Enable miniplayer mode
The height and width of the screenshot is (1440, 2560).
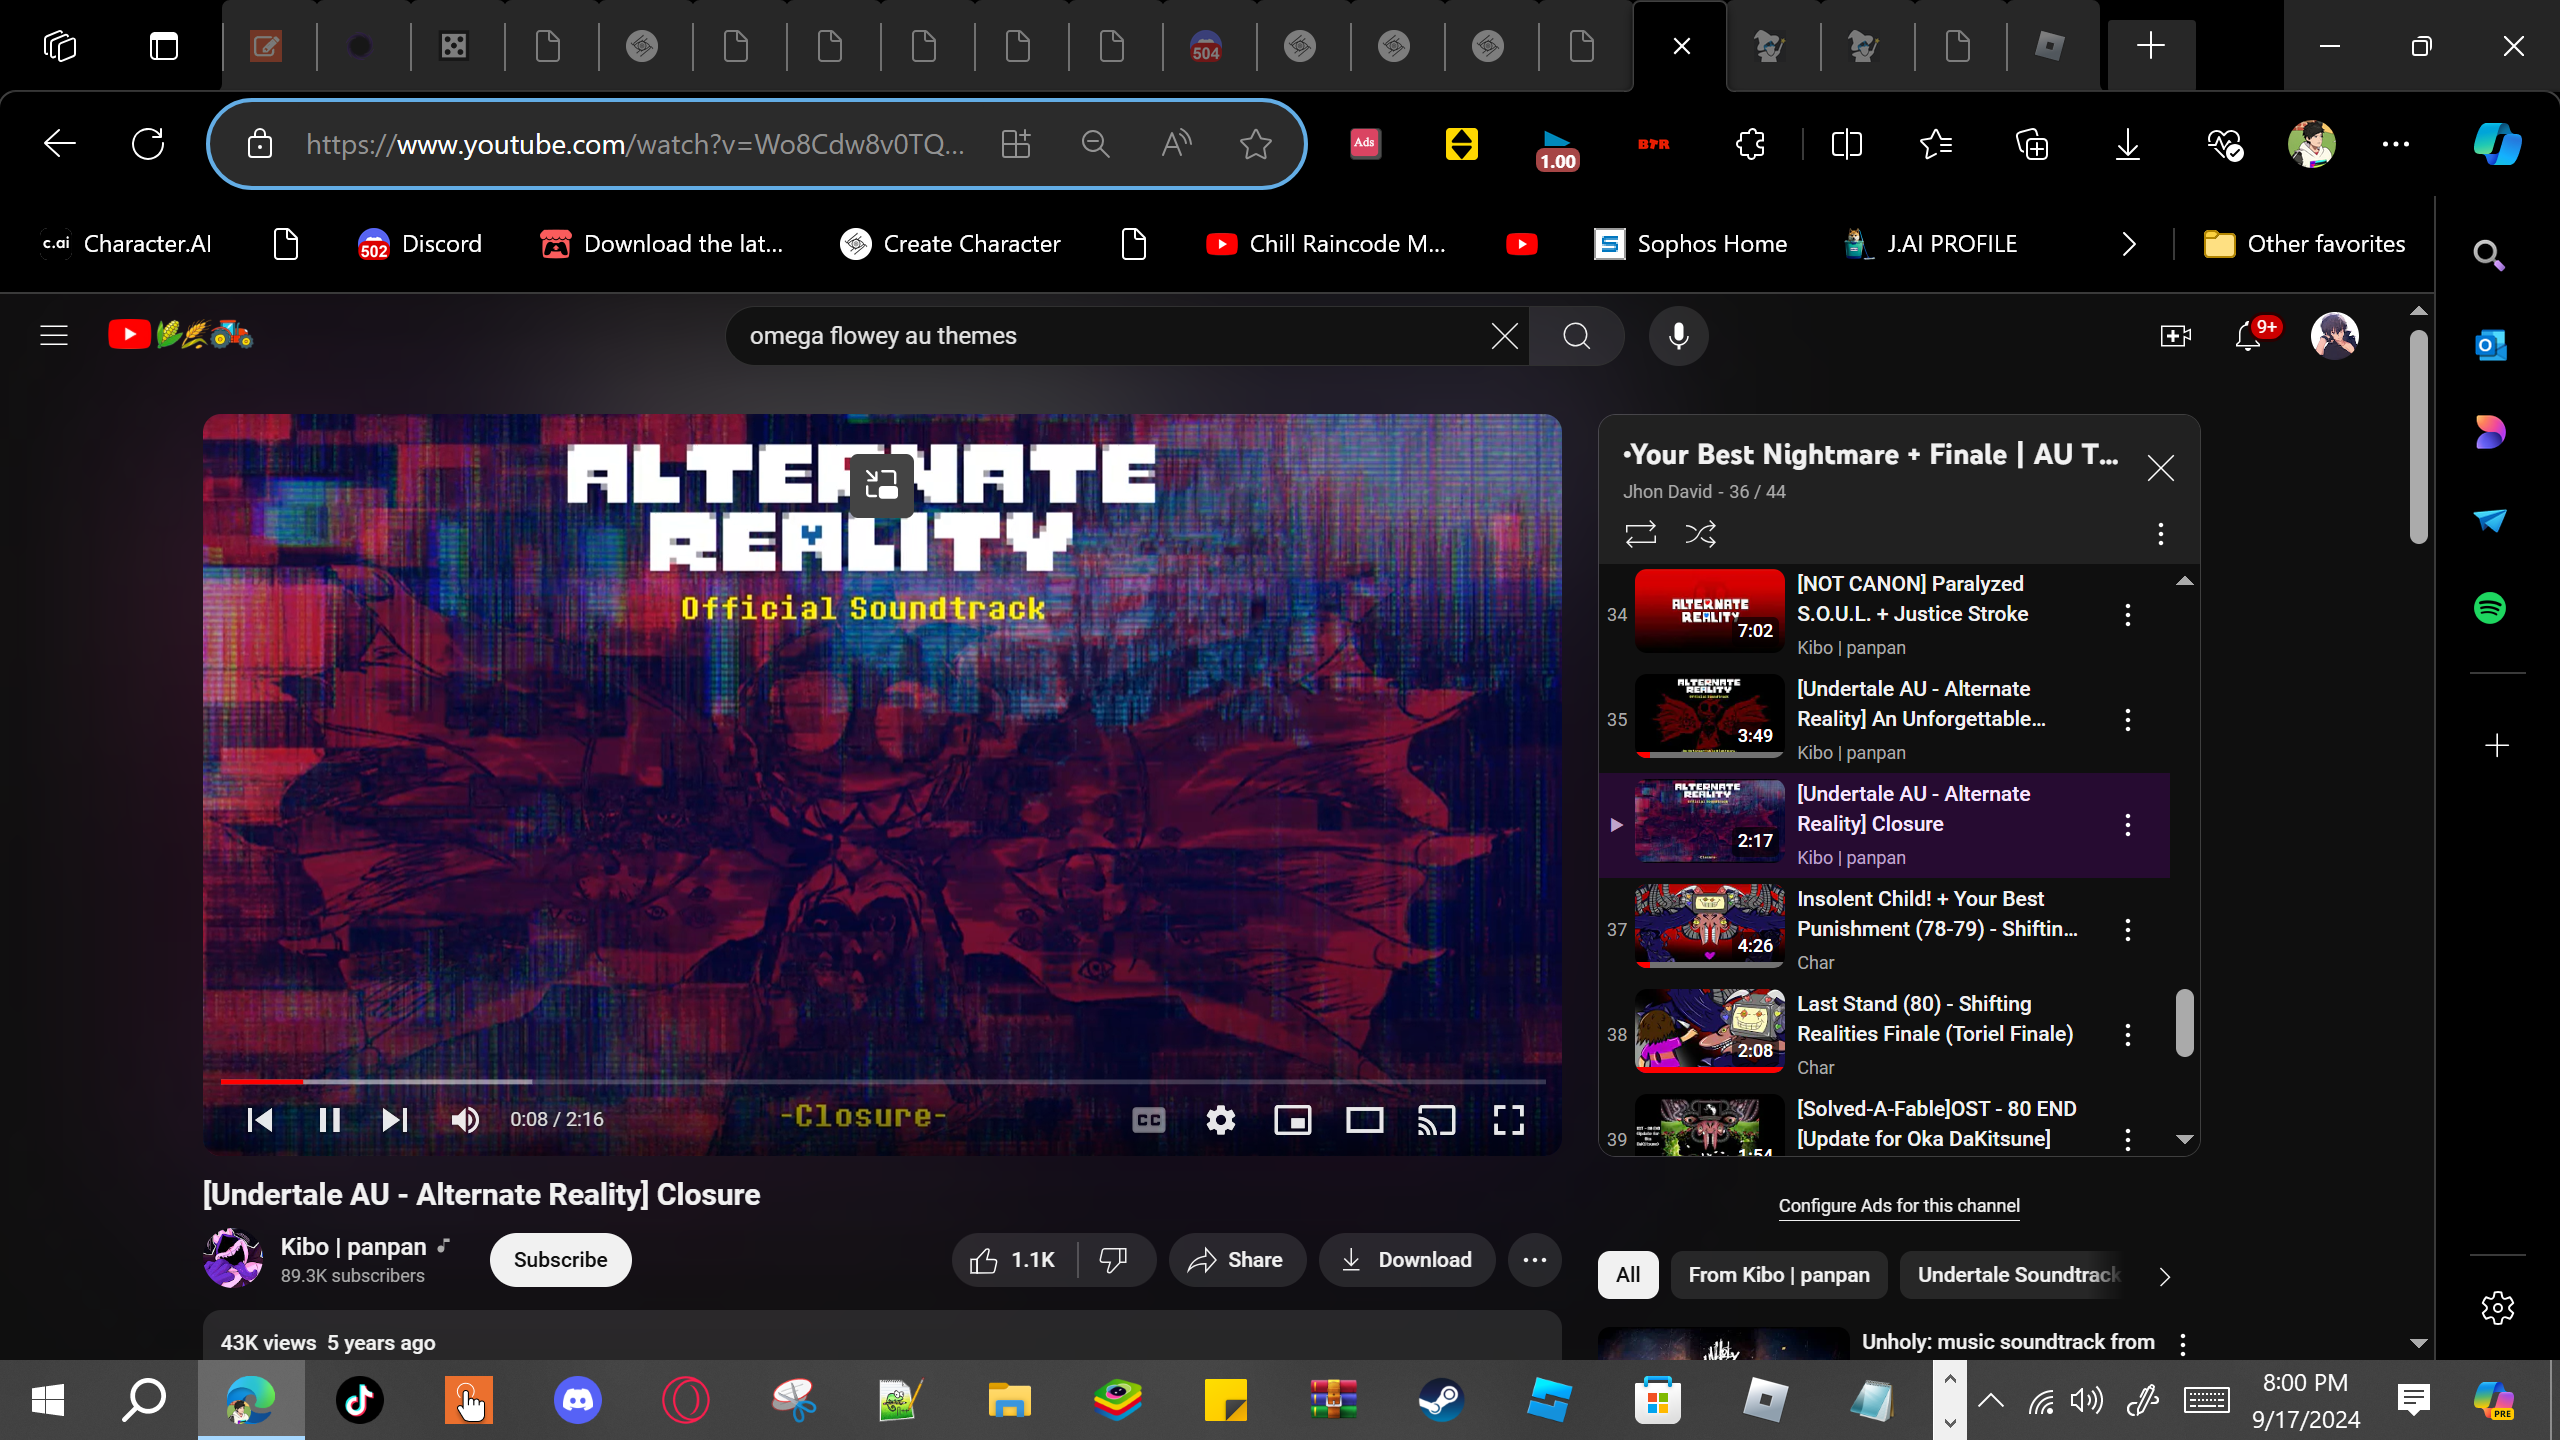click(x=1292, y=1120)
